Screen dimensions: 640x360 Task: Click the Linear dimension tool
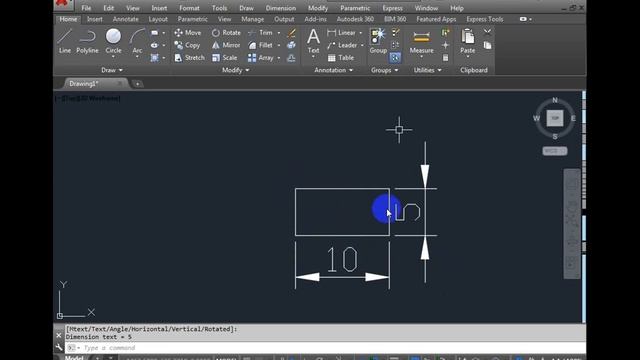tap(342, 33)
